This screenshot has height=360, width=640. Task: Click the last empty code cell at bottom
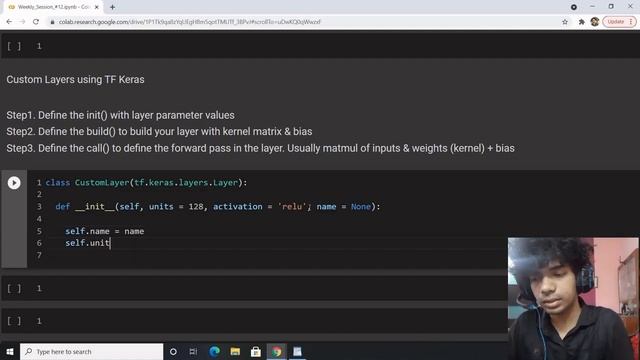(x=253, y=321)
